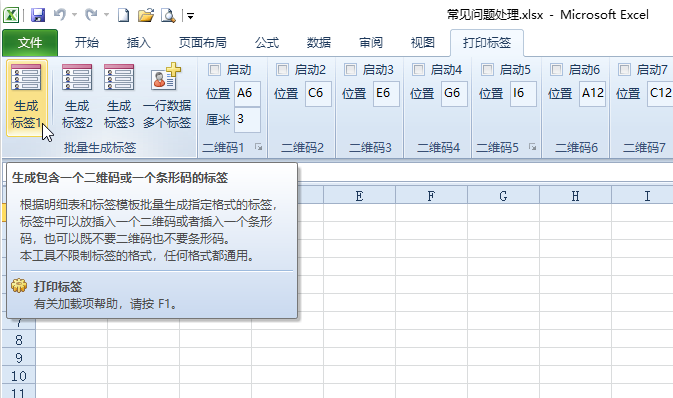The height and width of the screenshot is (398, 673).
Task: Edit the 厘米 field containing 3
Action: point(247,119)
